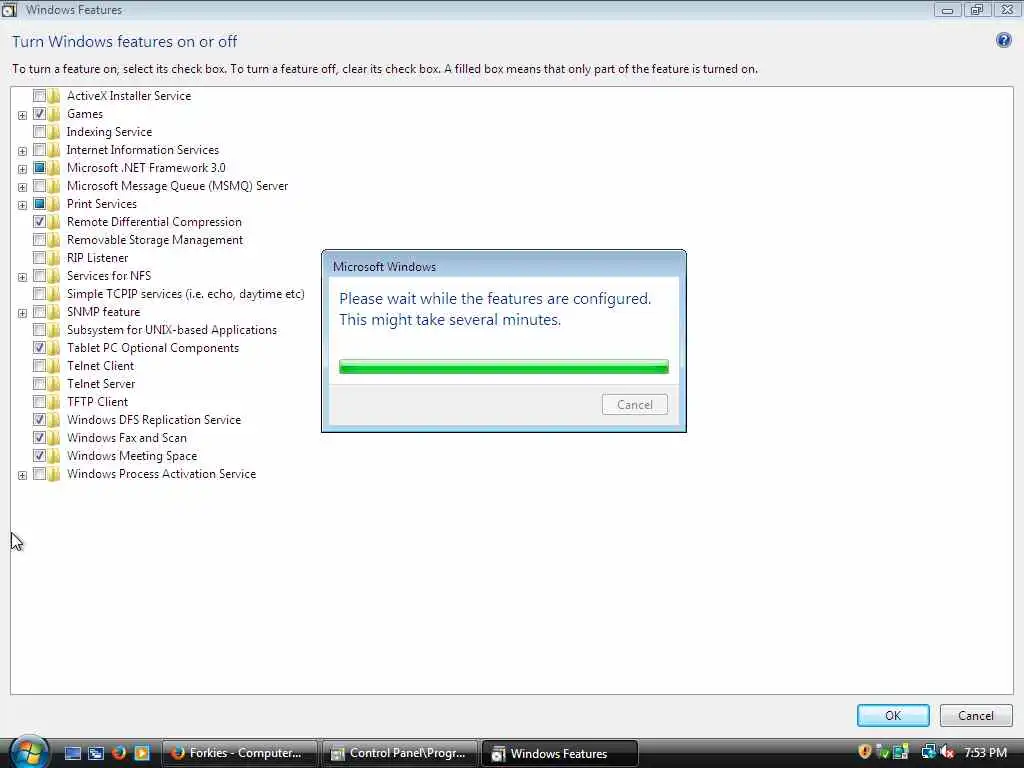This screenshot has width=1024, height=768.
Task: Expand the SNMP feature node
Action: click(x=22, y=313)
